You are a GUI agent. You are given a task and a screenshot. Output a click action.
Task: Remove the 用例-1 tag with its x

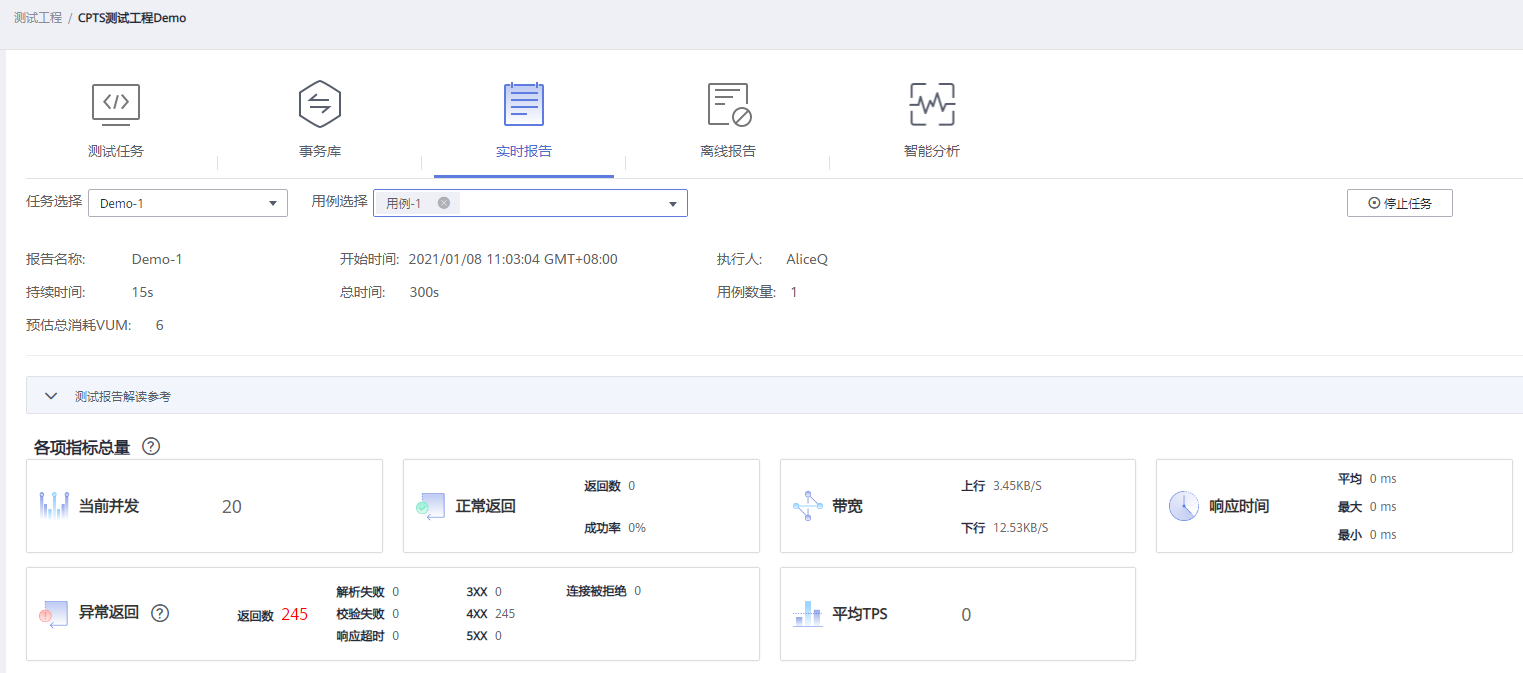444,203
